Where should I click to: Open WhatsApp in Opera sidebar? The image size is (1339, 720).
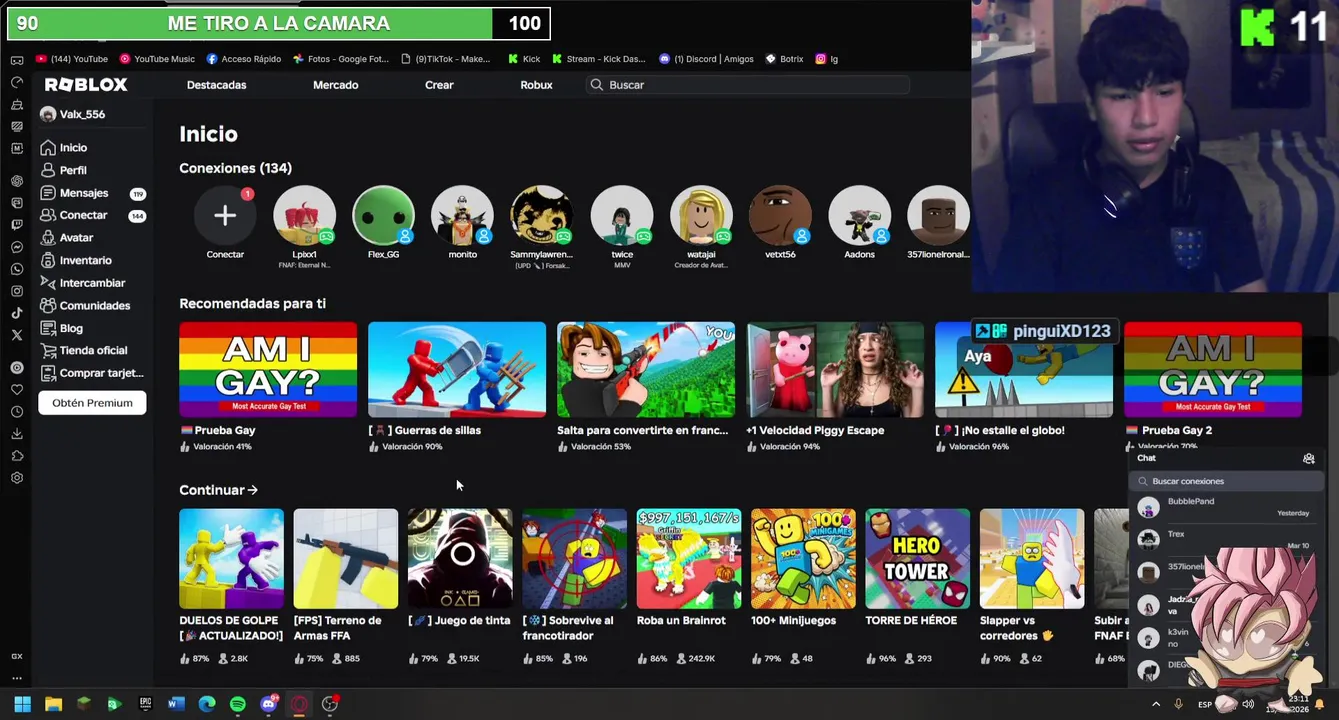[x=17, y=269]
